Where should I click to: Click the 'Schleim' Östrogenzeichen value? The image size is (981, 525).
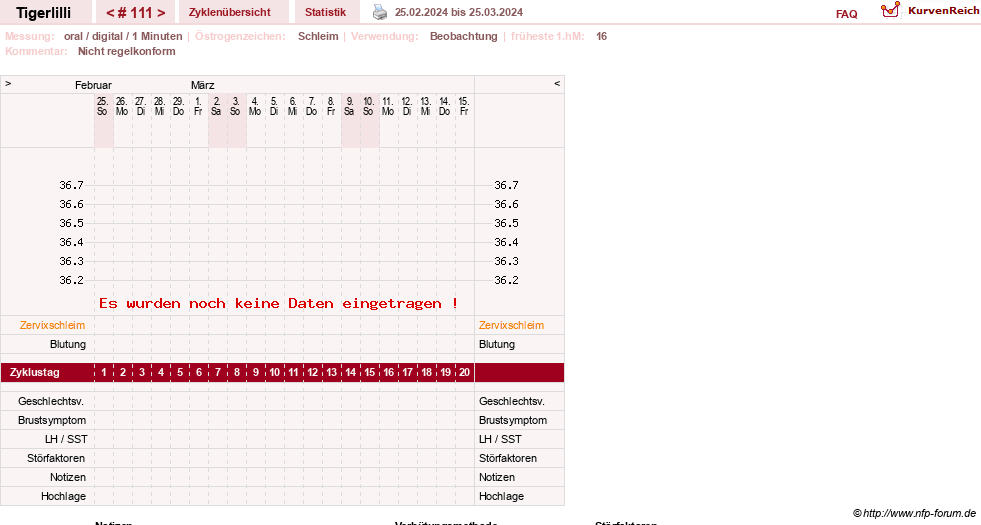(x=318, y=36)
